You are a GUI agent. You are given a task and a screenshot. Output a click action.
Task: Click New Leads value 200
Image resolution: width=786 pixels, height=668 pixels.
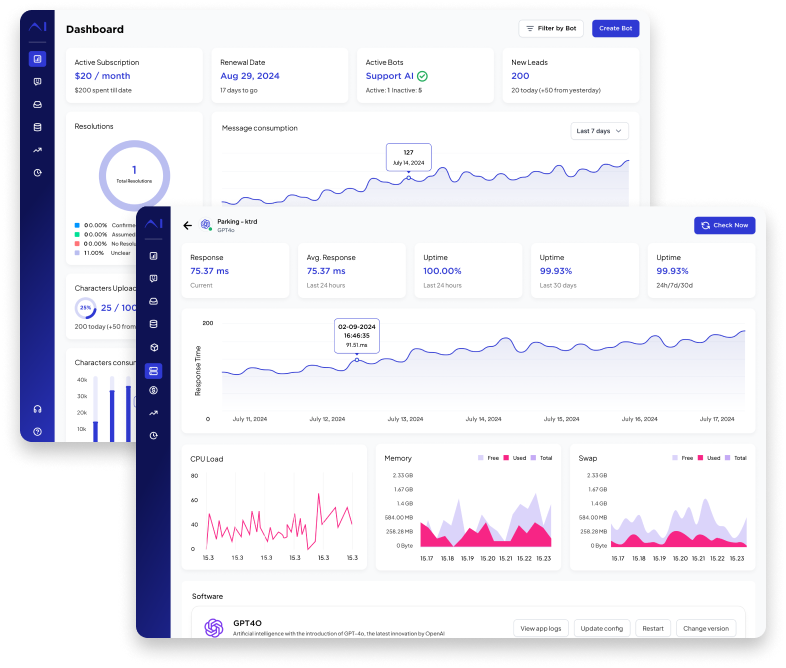click(x=520, y=76)
